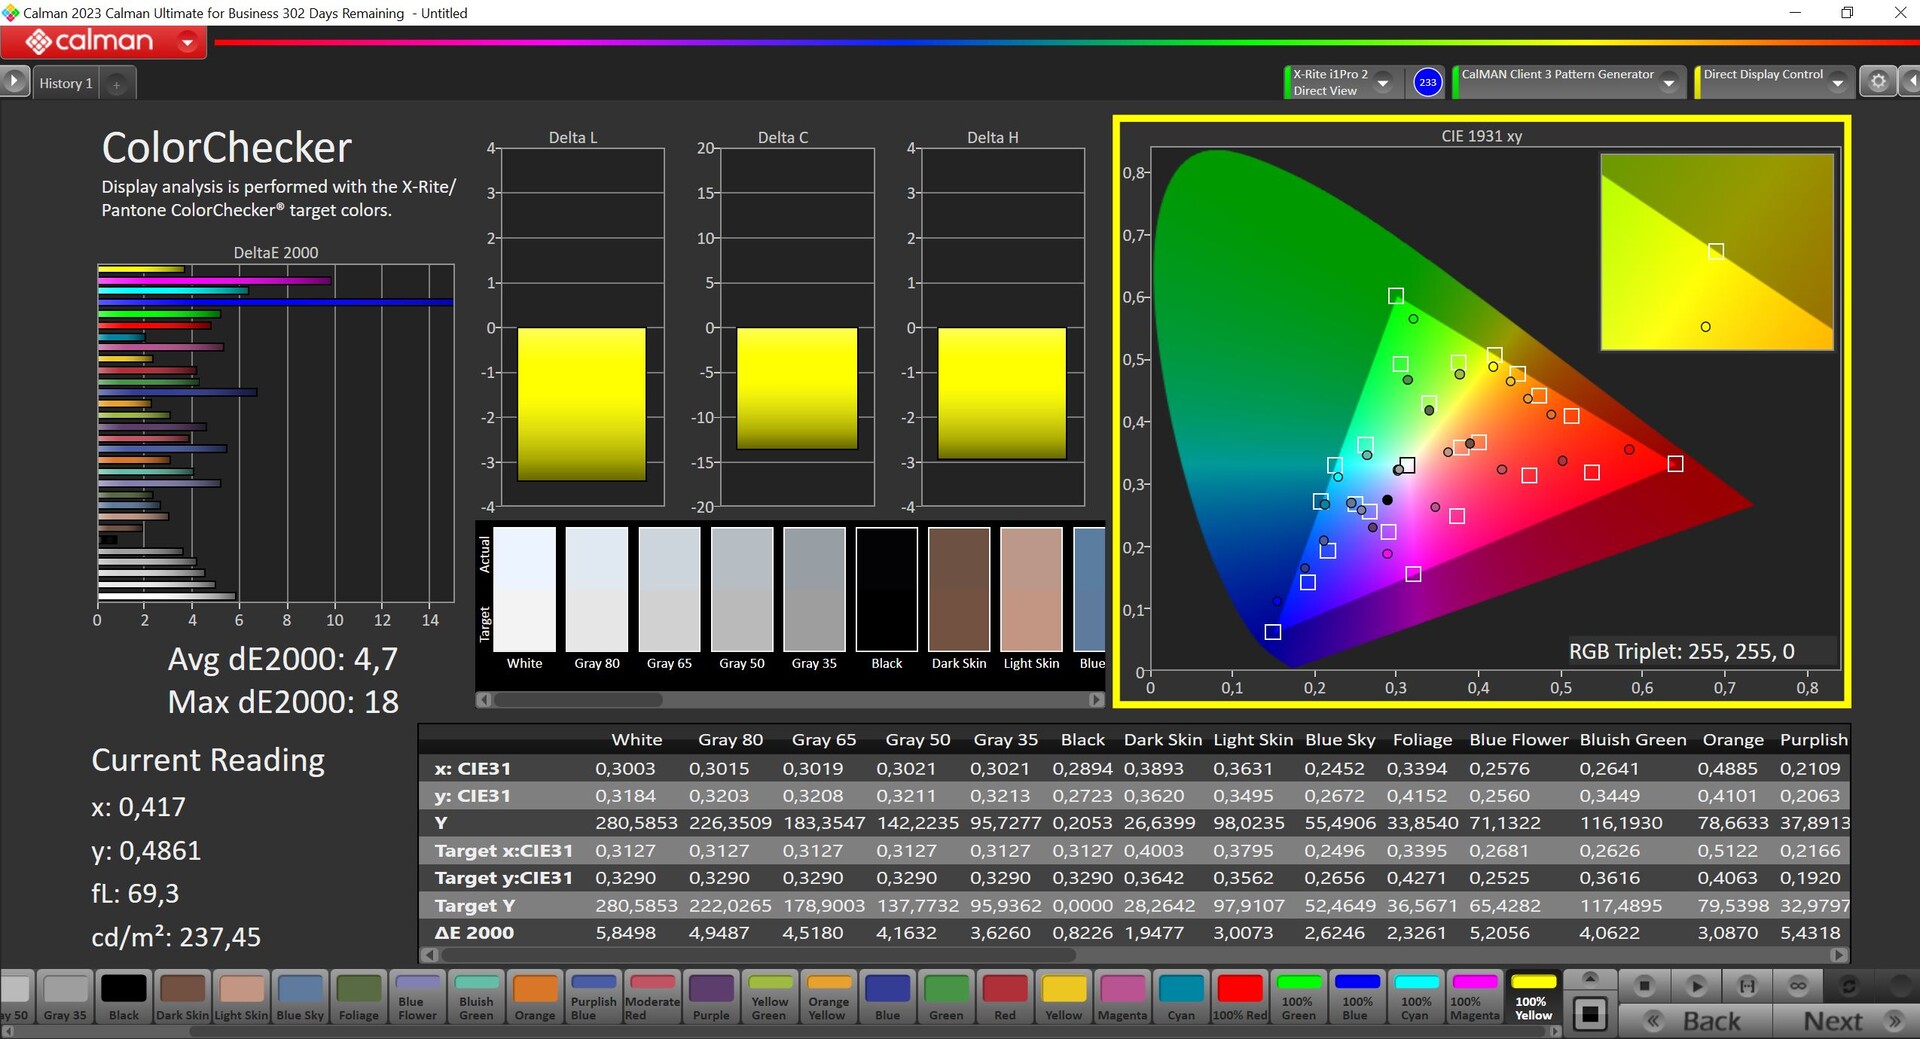Expand the CalMAN Client 3 Pattern Generator dropdown
The height and width of the screenshot is (1039, 1920).
pos(1668,83)
